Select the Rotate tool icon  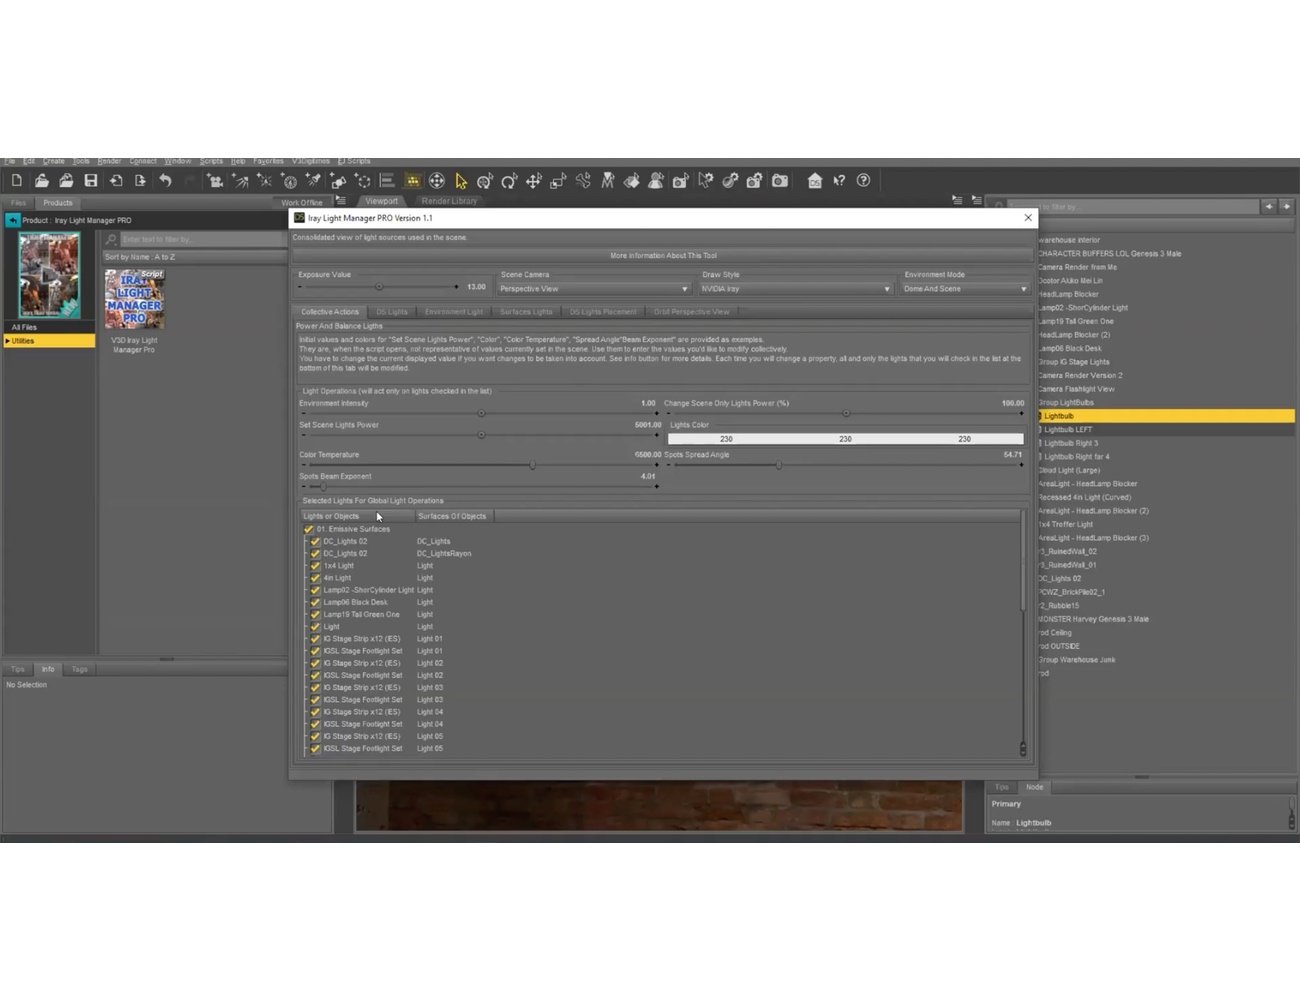click(509, 181)
